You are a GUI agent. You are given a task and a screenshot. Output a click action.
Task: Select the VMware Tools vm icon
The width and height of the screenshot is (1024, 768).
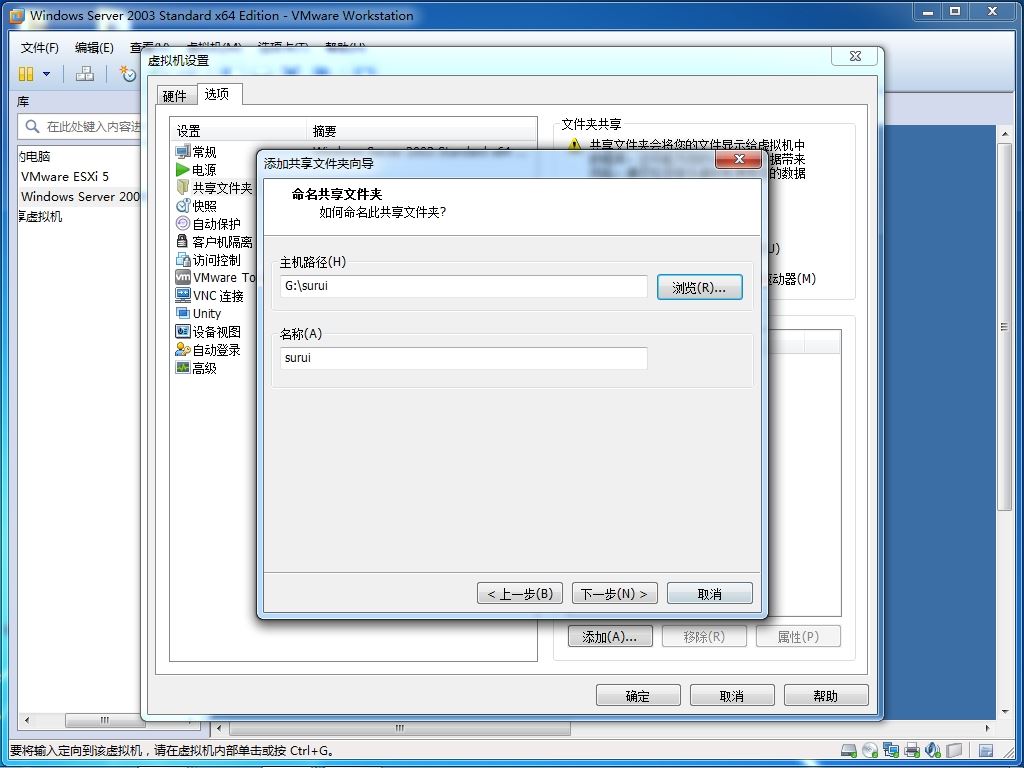tap(183, 277)
